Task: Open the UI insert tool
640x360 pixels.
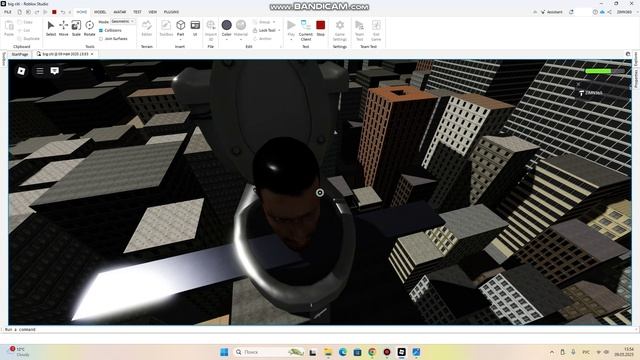Action: [195, 28]
